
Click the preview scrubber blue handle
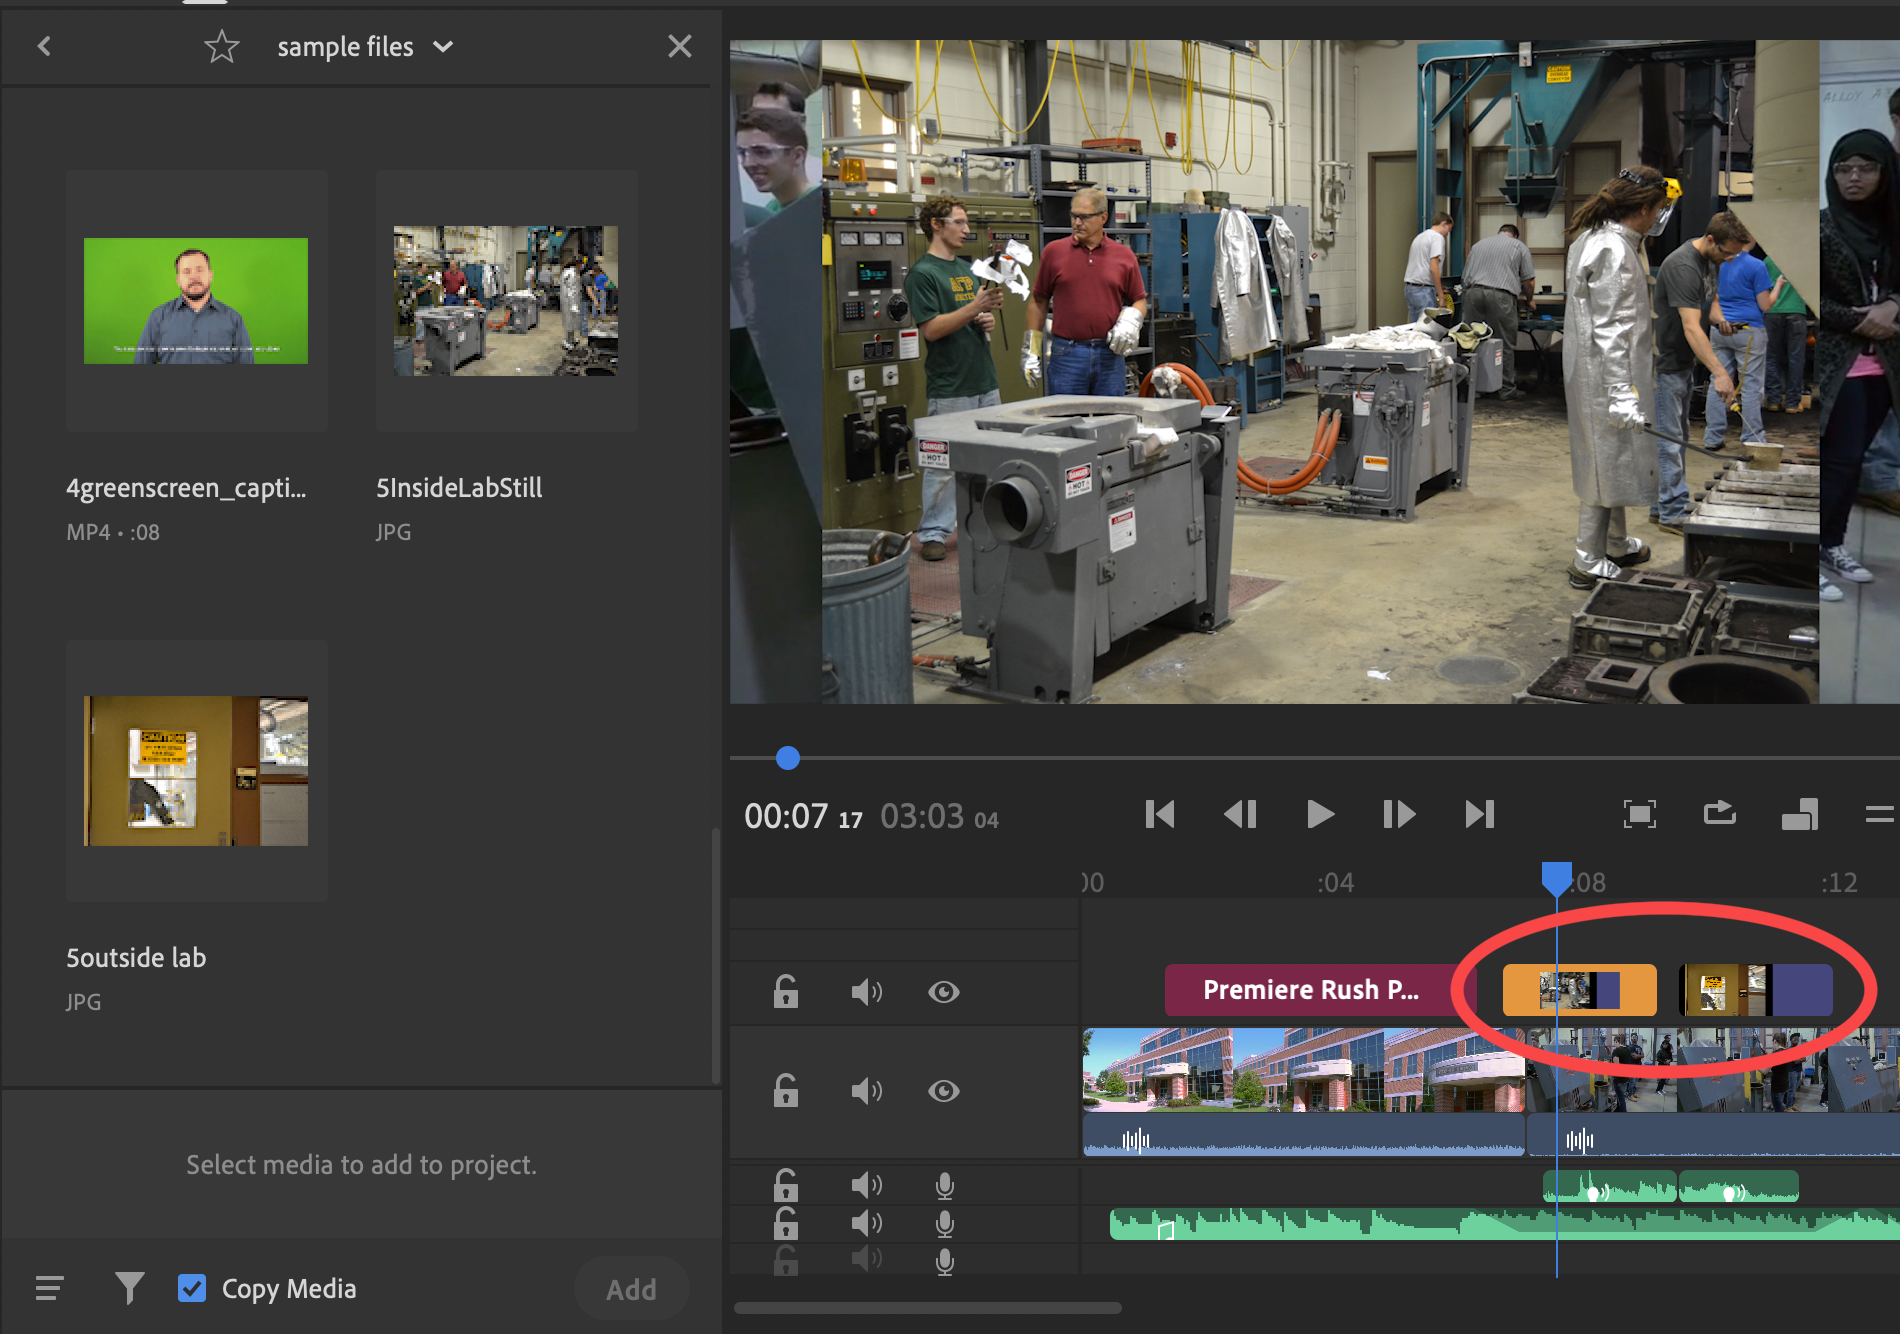(788, 758)
